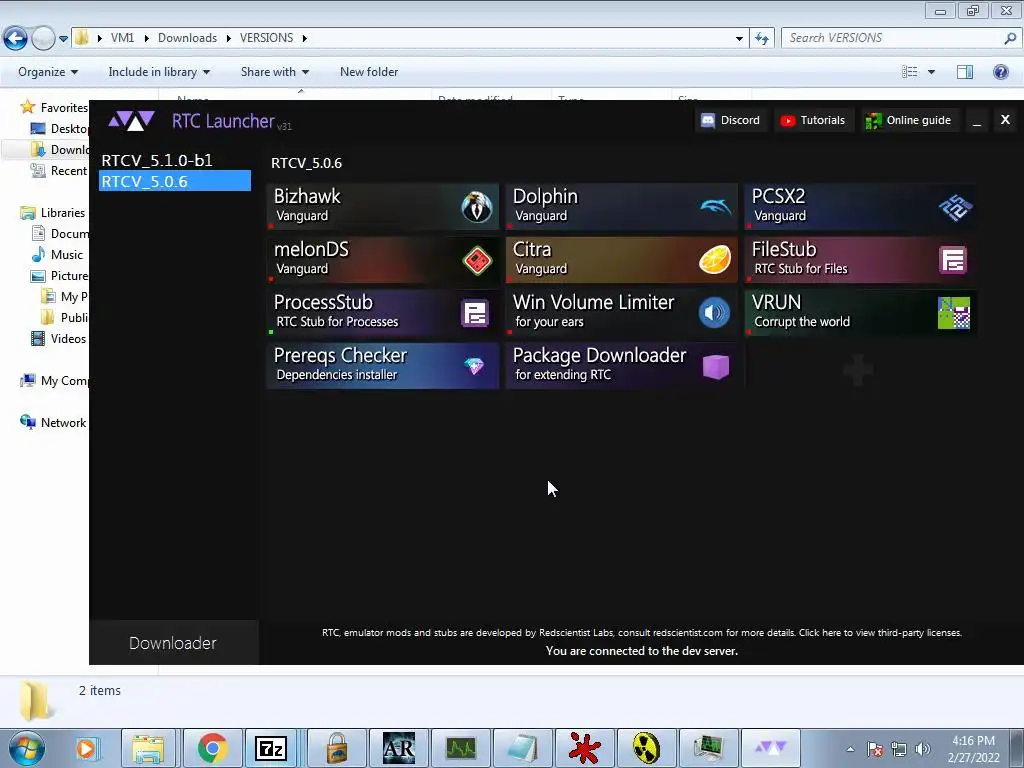This screenshot has height=768, width=1024.
Task: Click FileStub document icon
Action: (953, 260)
